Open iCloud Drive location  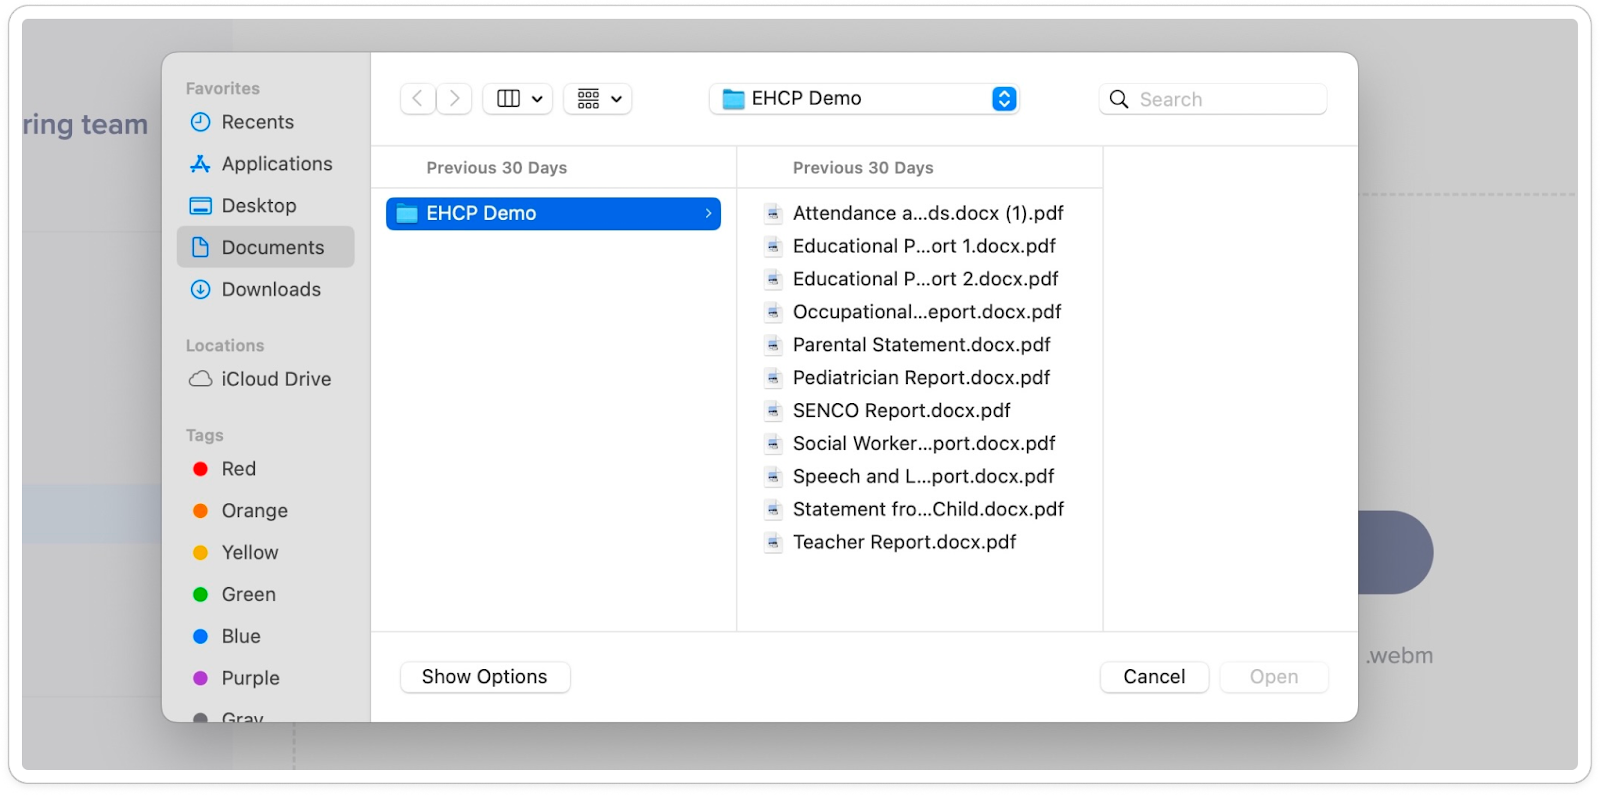pos(275,379)
